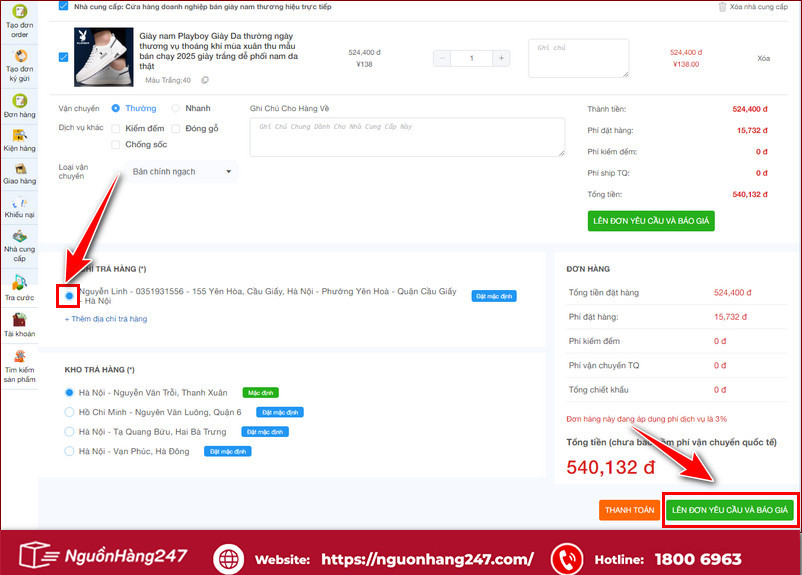802x575 pixels.
Task: Enable the Kiểm đếm checkbox
Action: tap(116, 128)
